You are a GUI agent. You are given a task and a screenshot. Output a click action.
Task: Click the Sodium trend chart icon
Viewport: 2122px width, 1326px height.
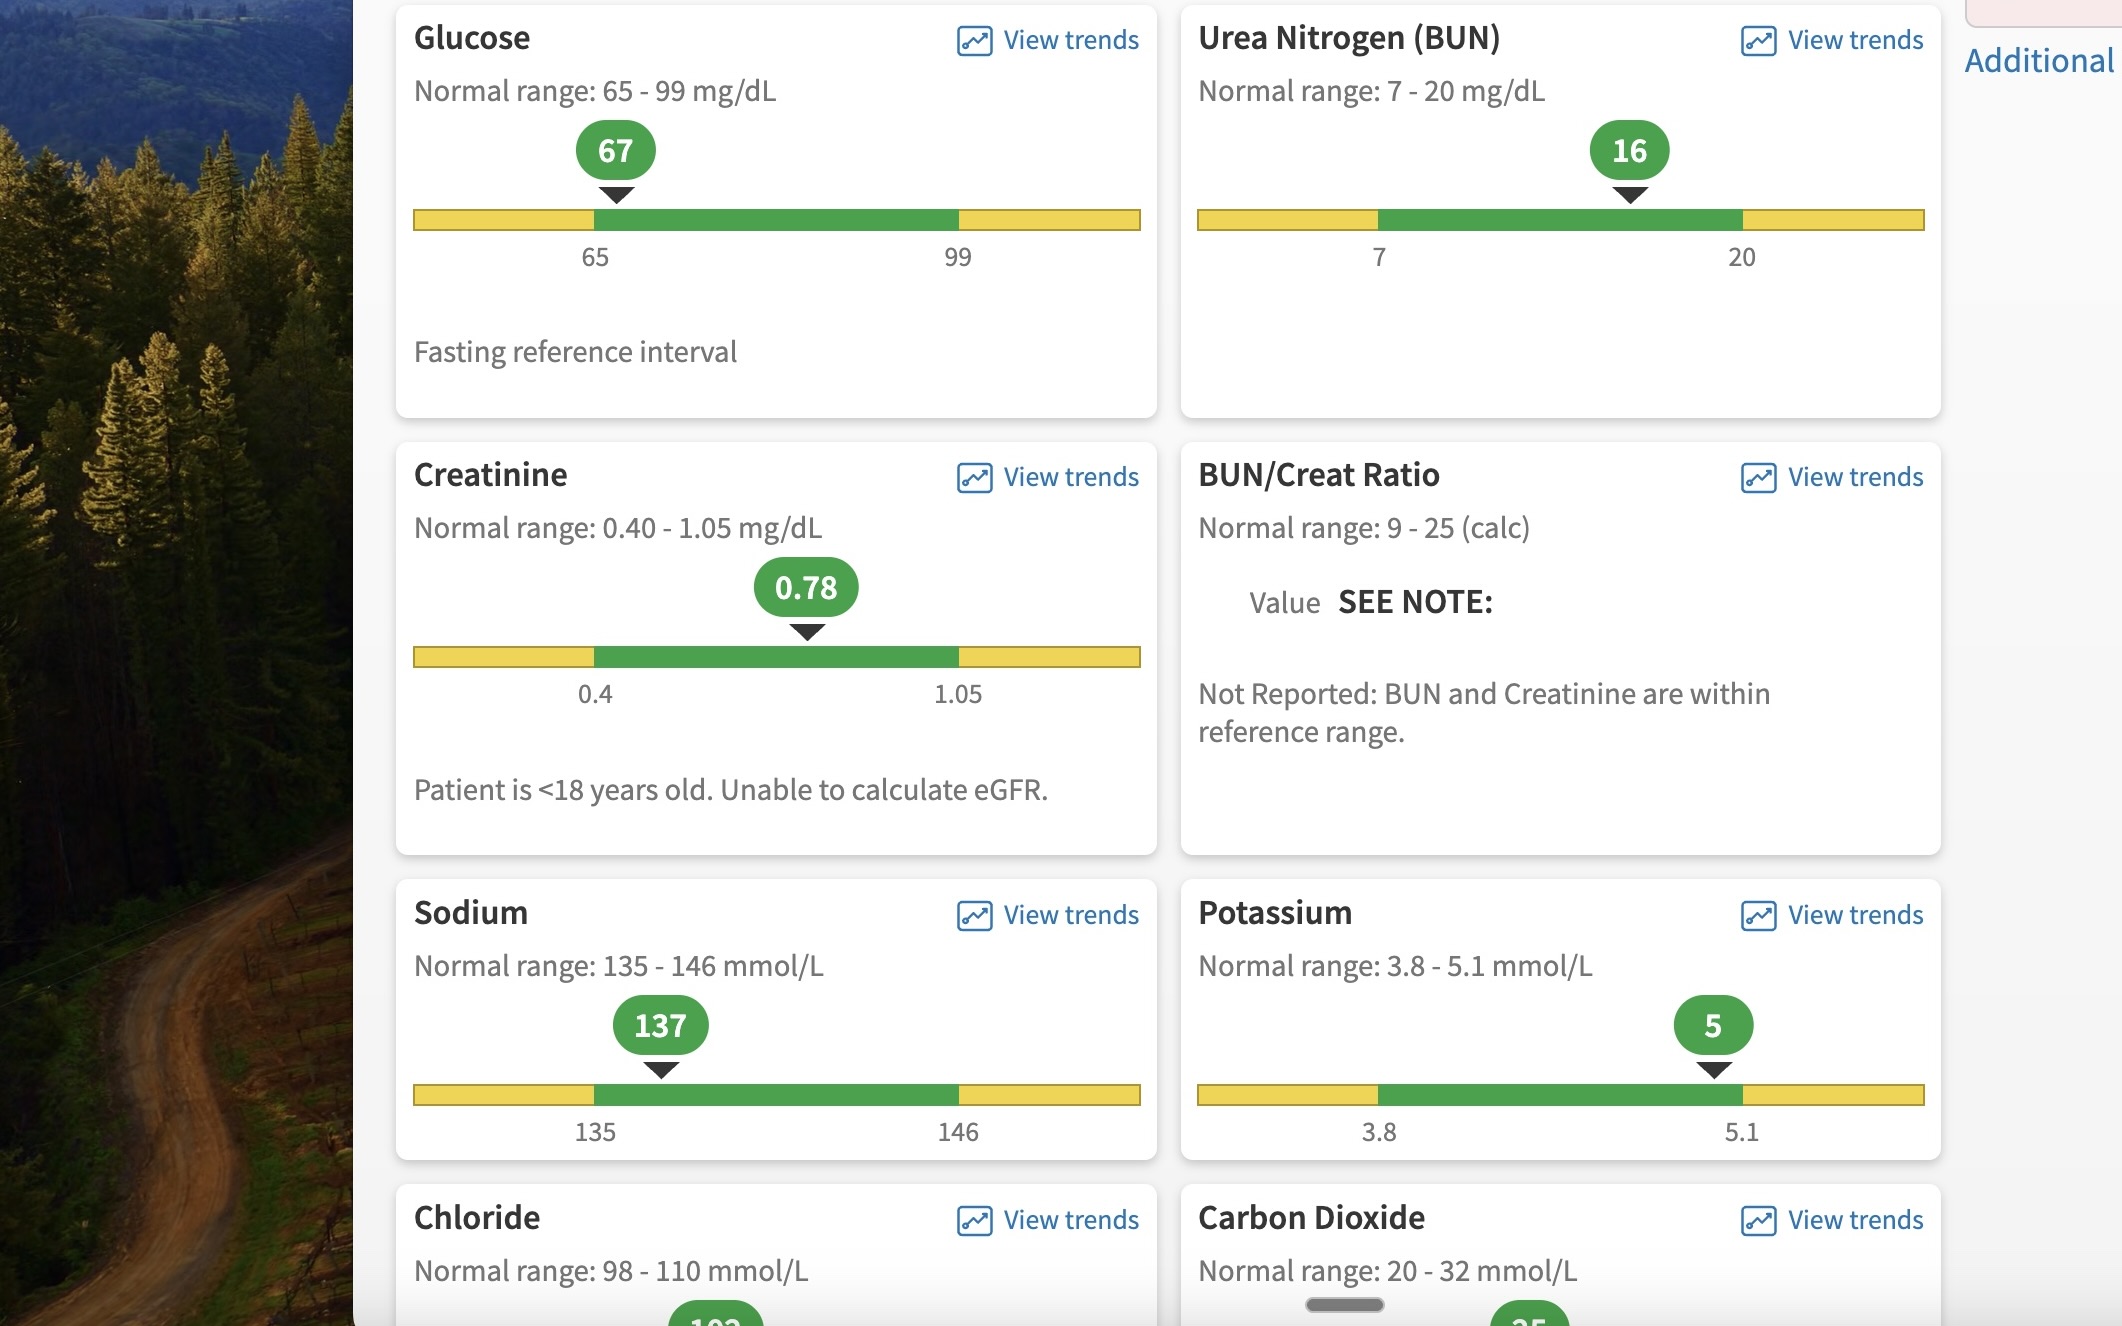coord(974,916)
